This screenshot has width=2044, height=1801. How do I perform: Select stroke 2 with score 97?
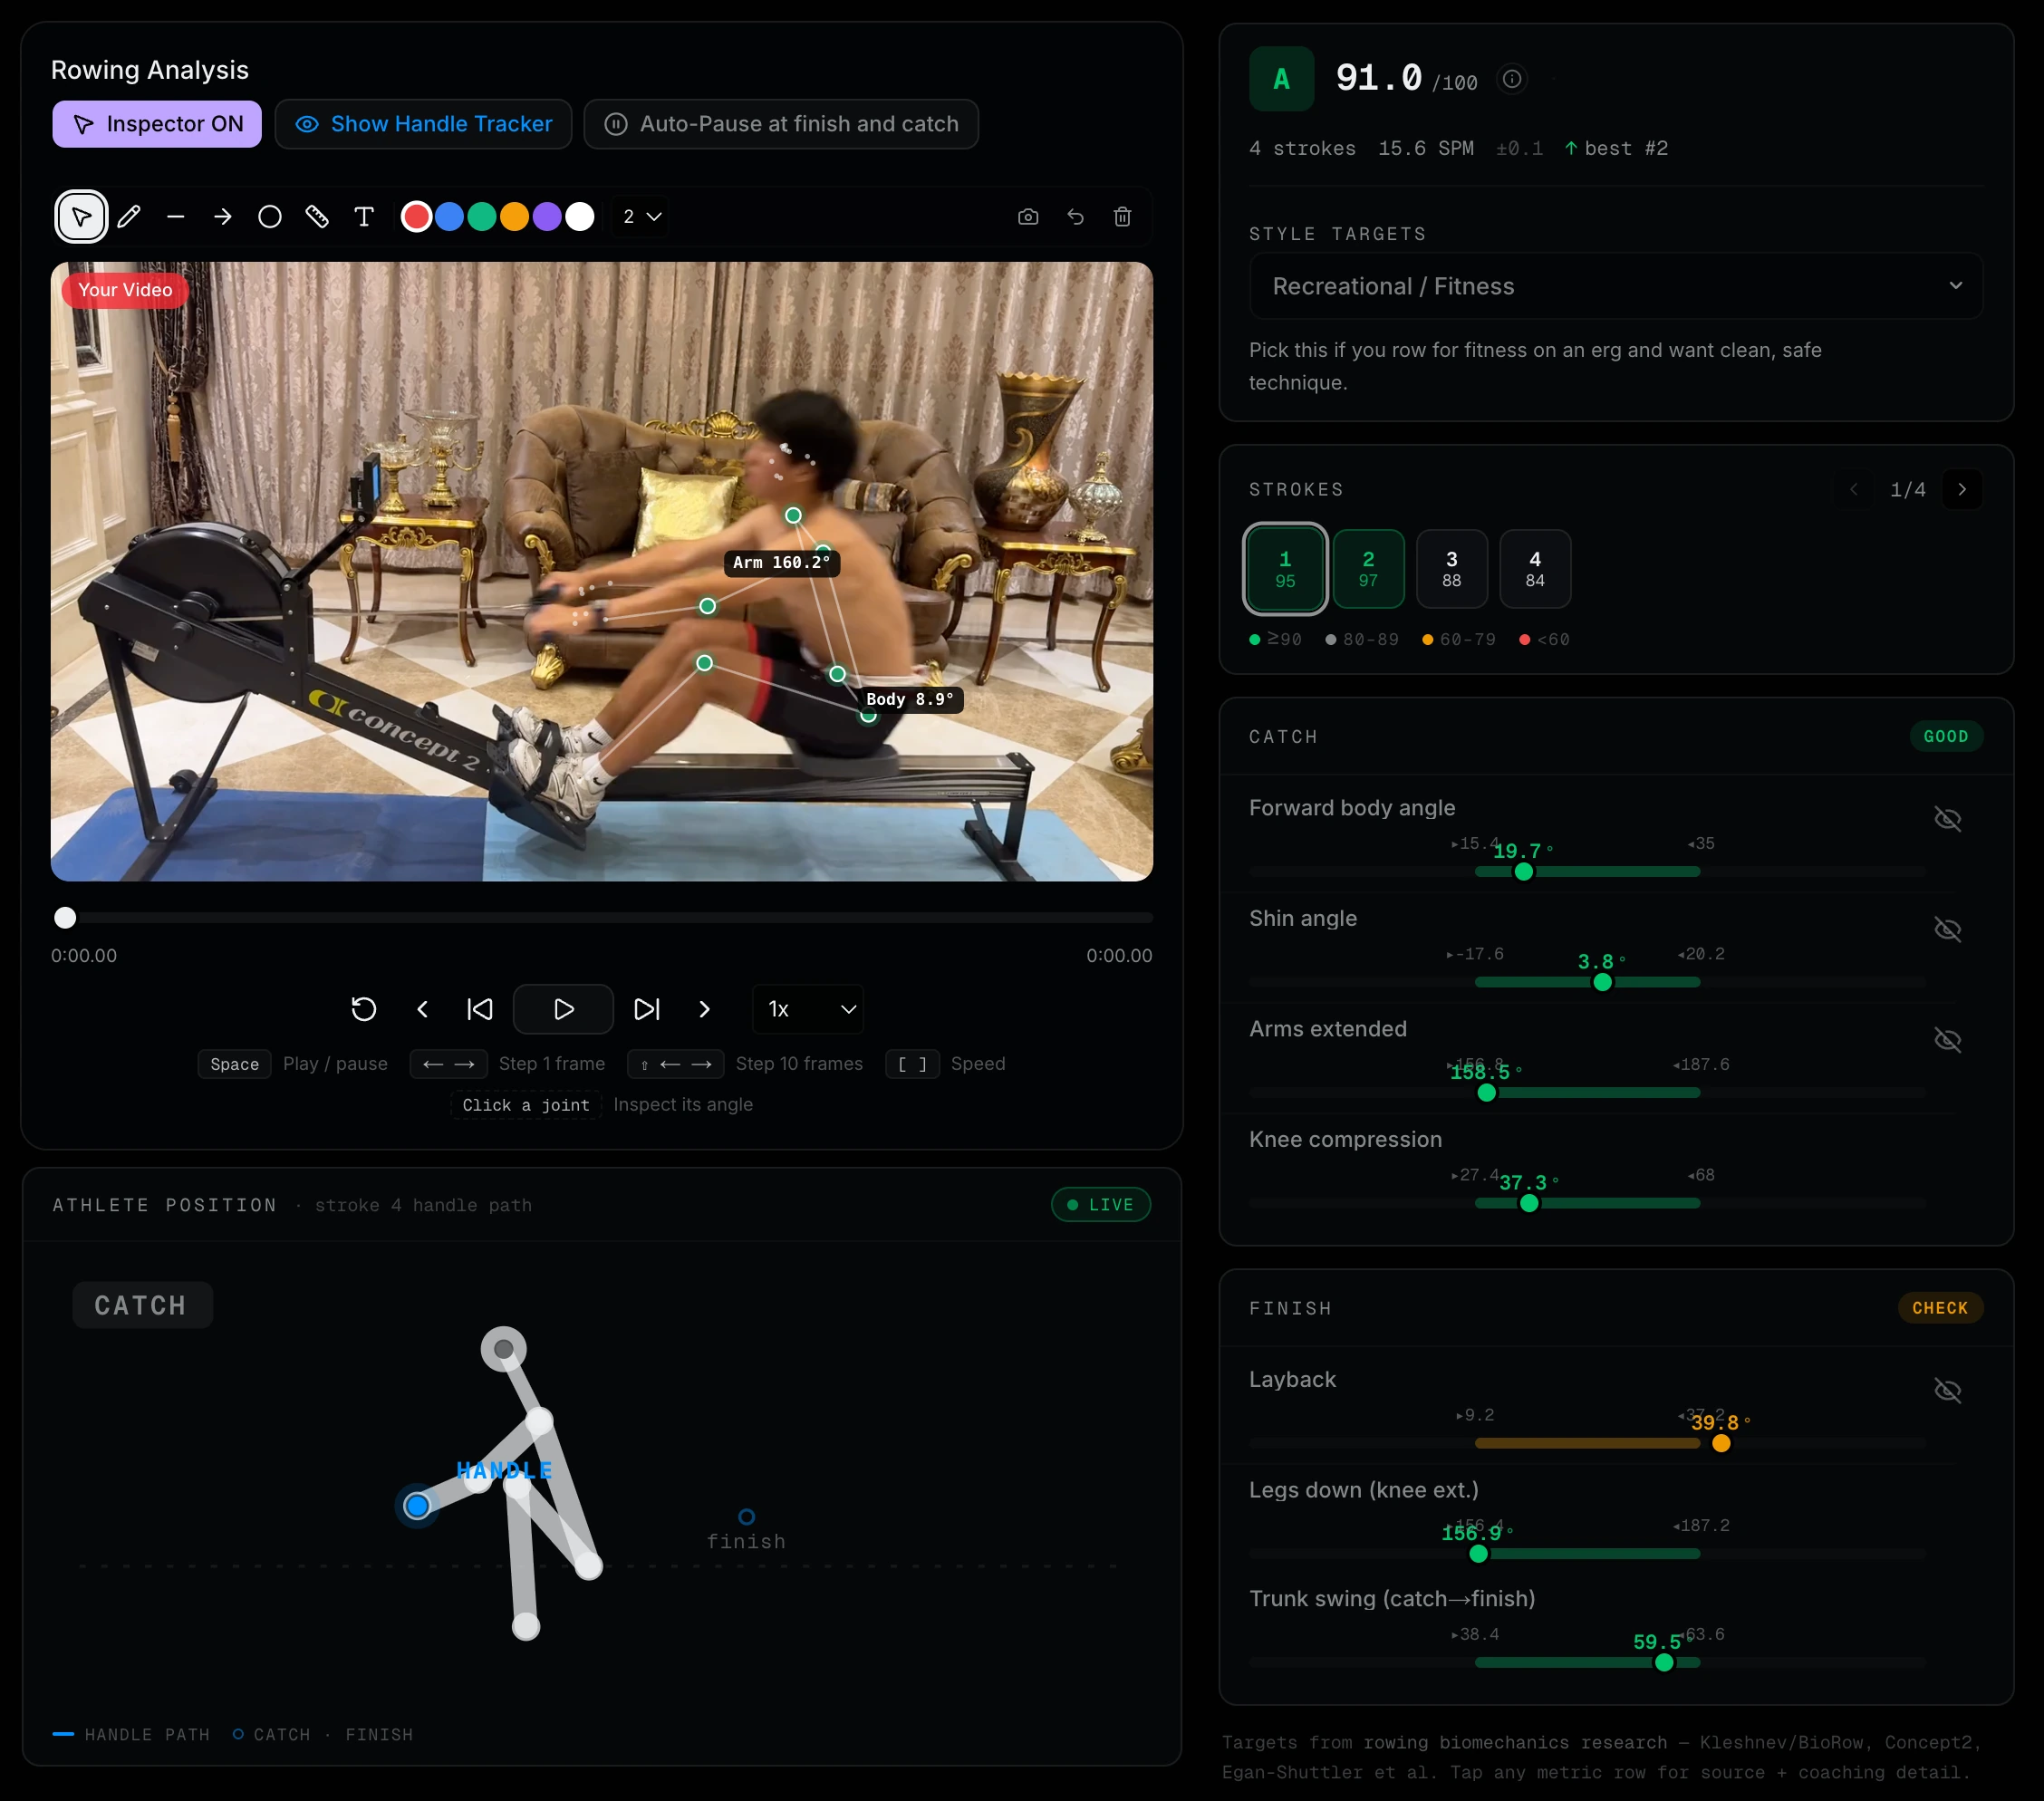(1368, 568)
